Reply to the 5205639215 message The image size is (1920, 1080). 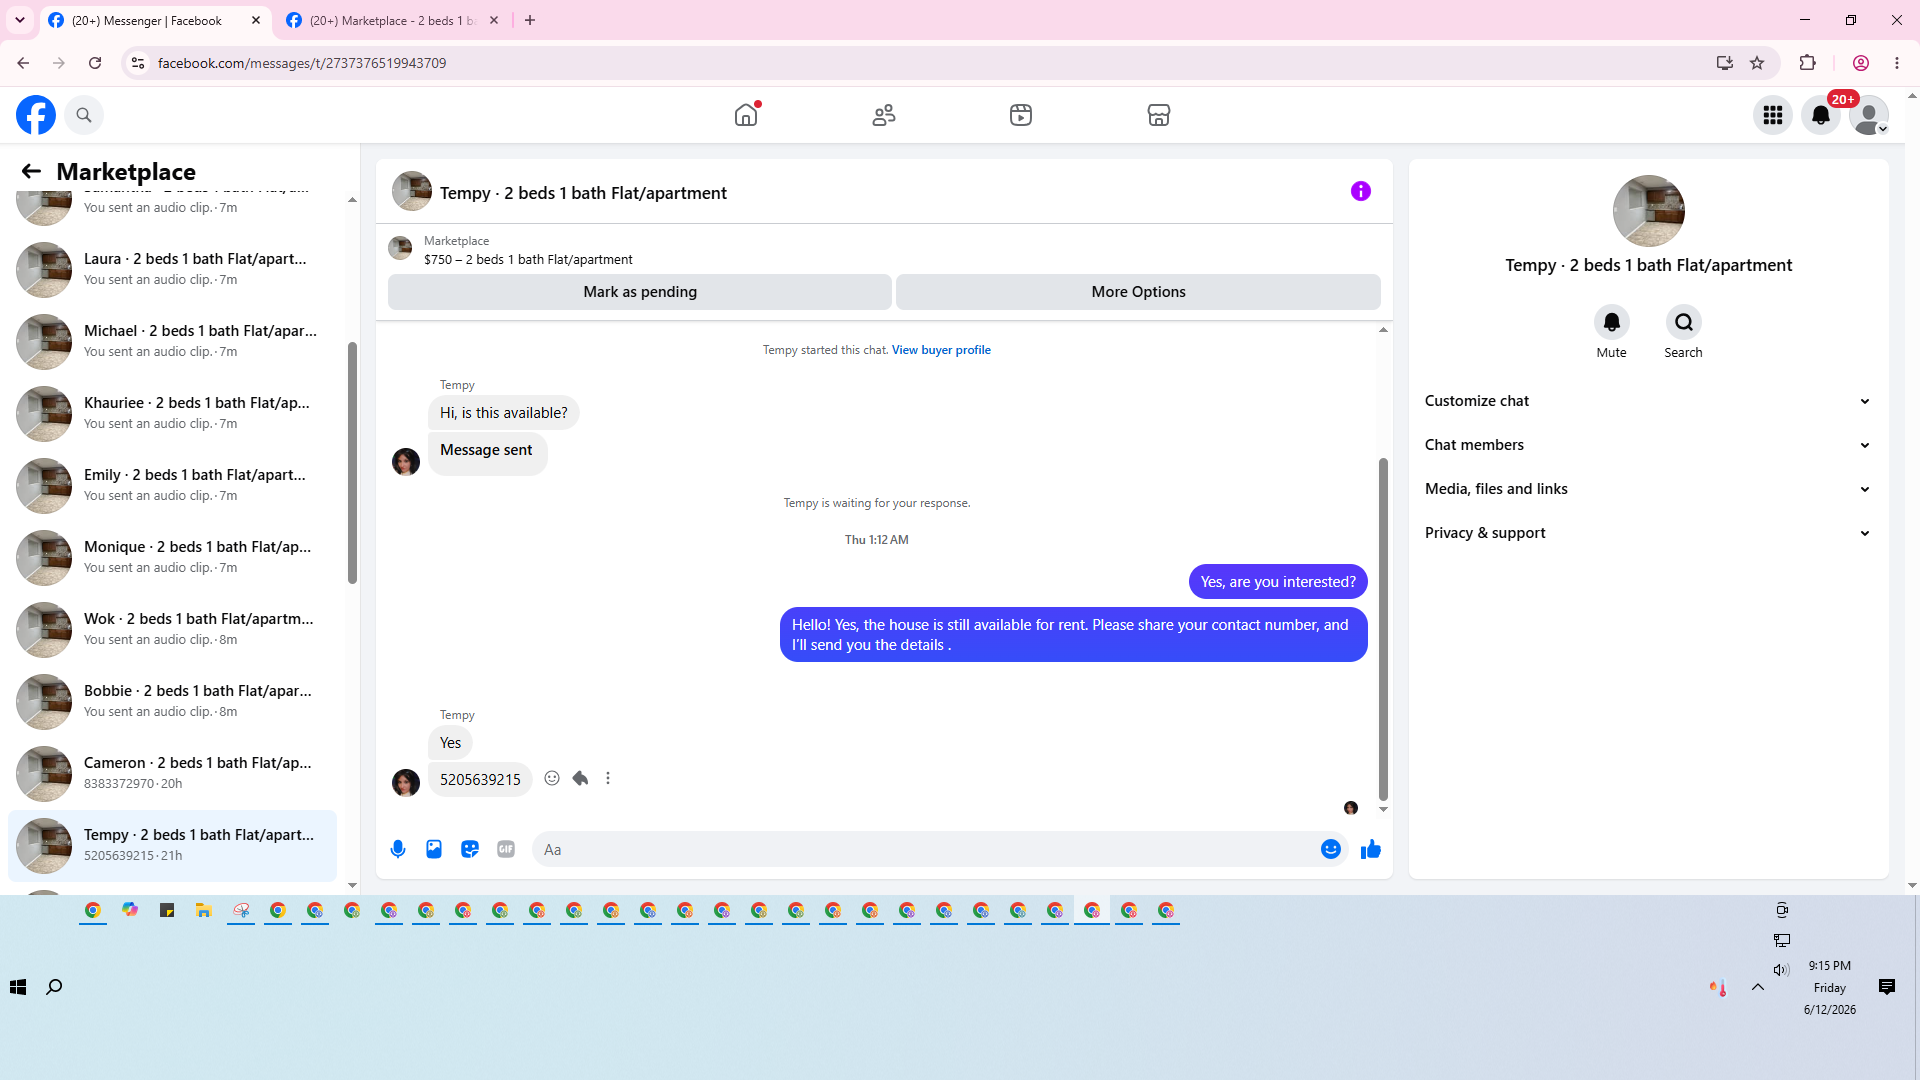point(580,778)
